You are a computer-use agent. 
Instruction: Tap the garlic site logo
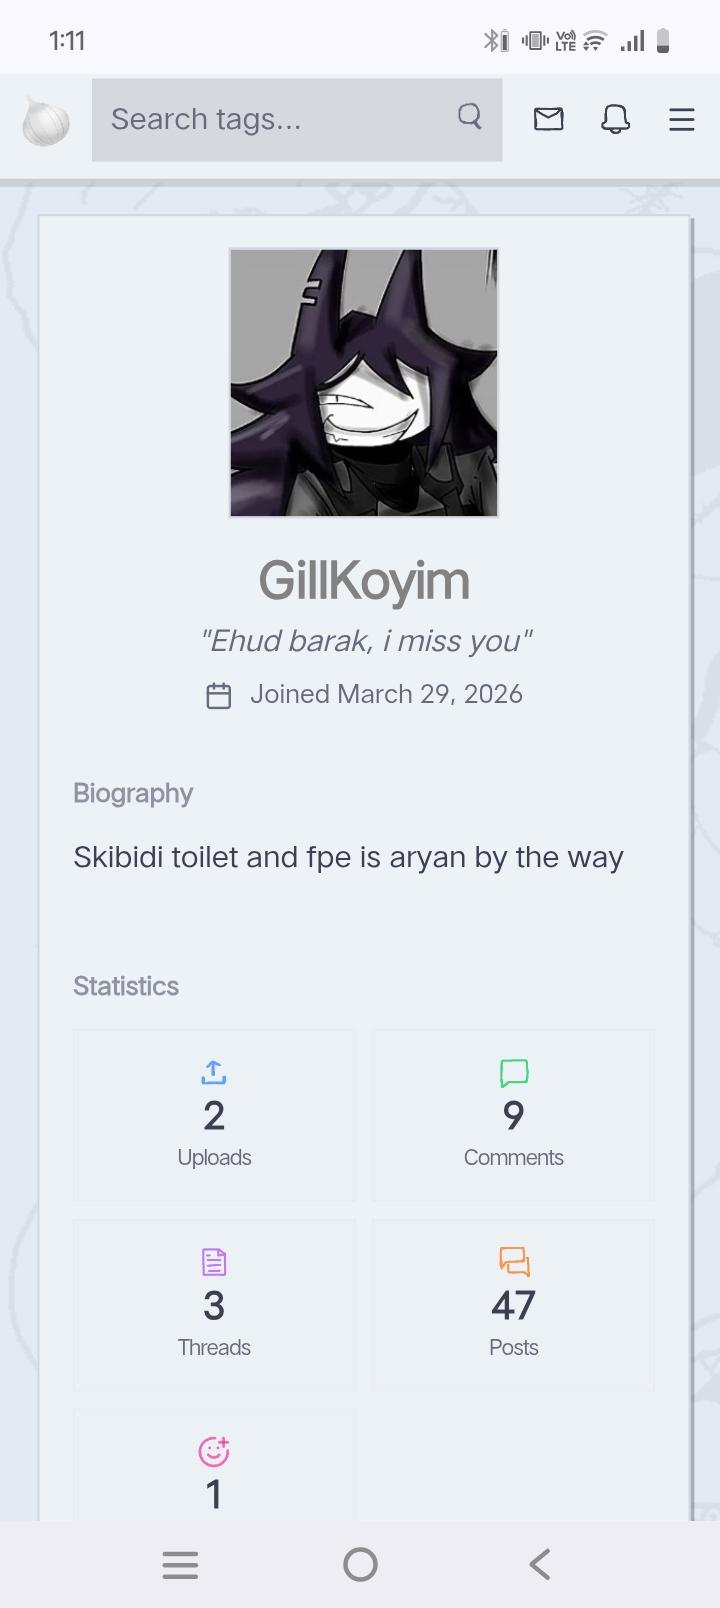[46, 122]
